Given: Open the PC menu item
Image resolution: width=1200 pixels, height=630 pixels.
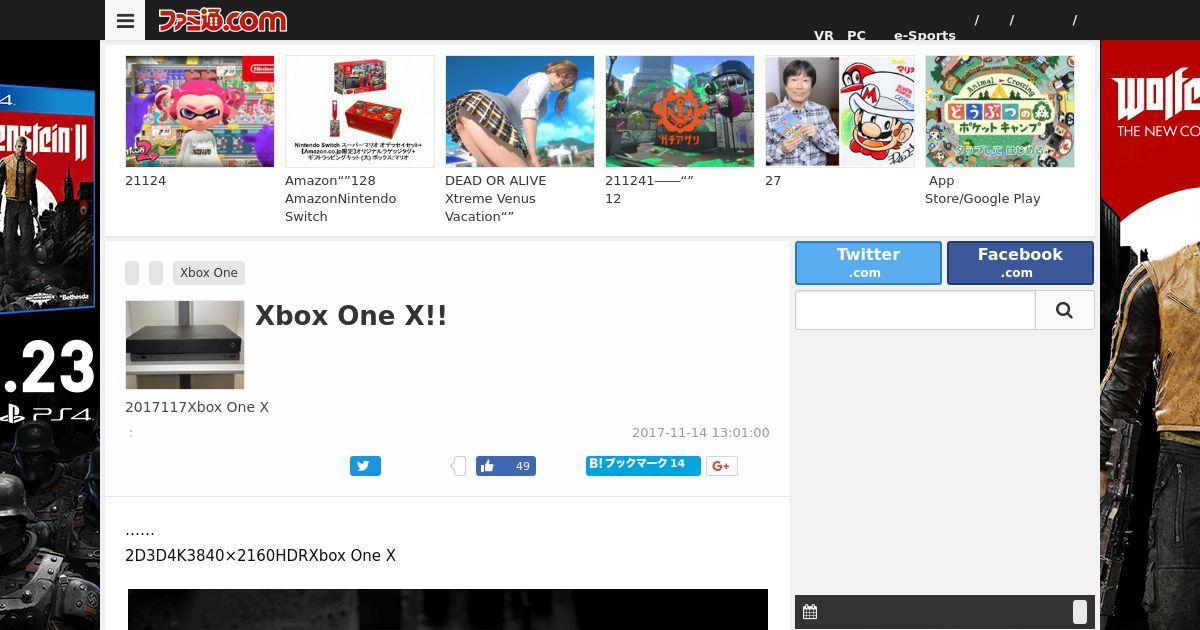Looking at the screenshot, I should (856, 35).
